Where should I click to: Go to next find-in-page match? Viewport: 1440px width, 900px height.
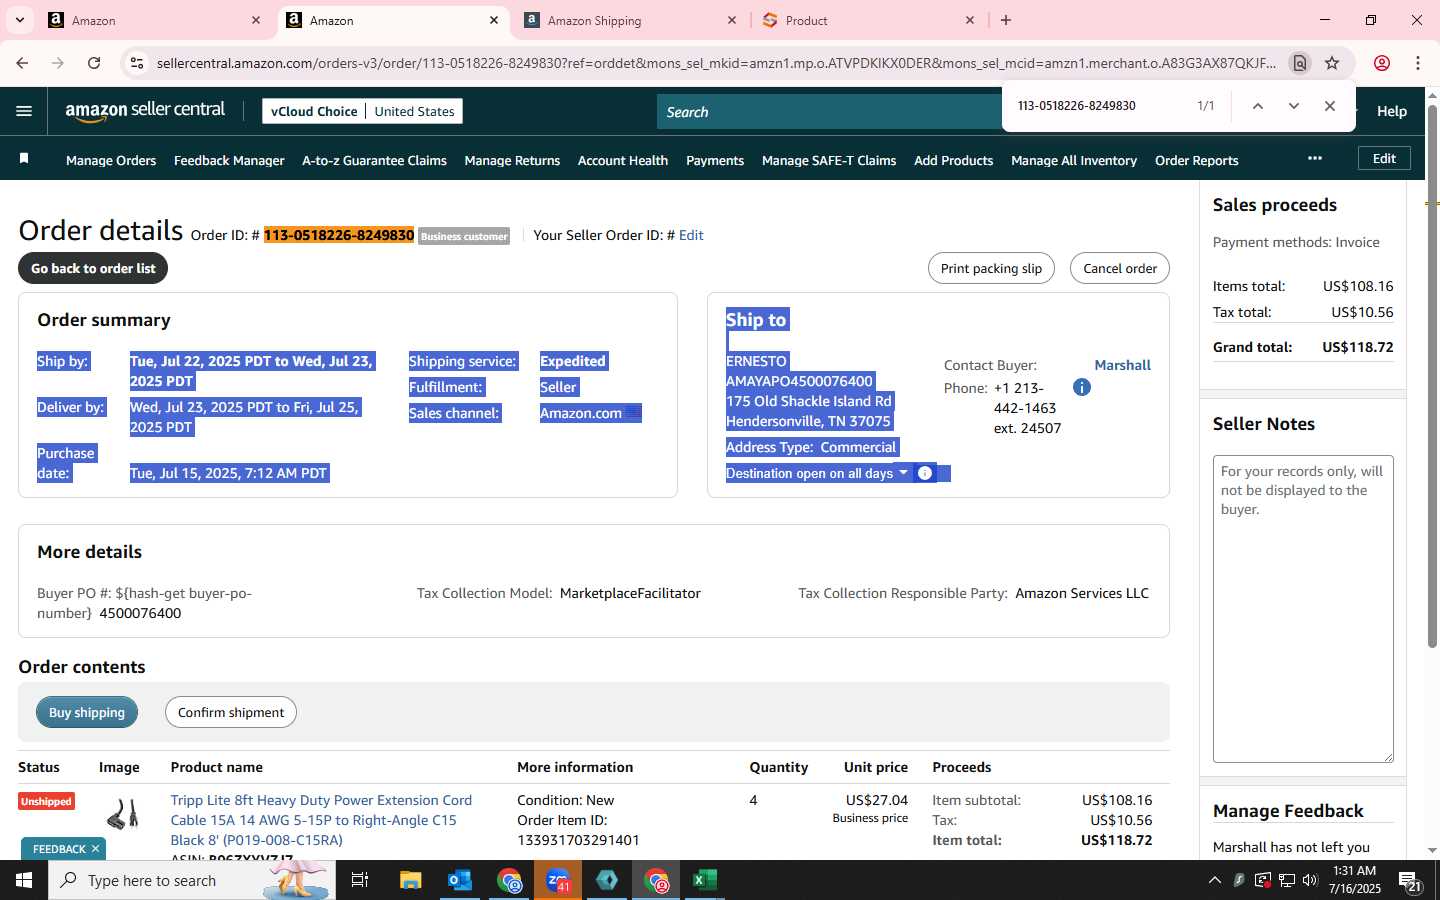point(1294,106)
